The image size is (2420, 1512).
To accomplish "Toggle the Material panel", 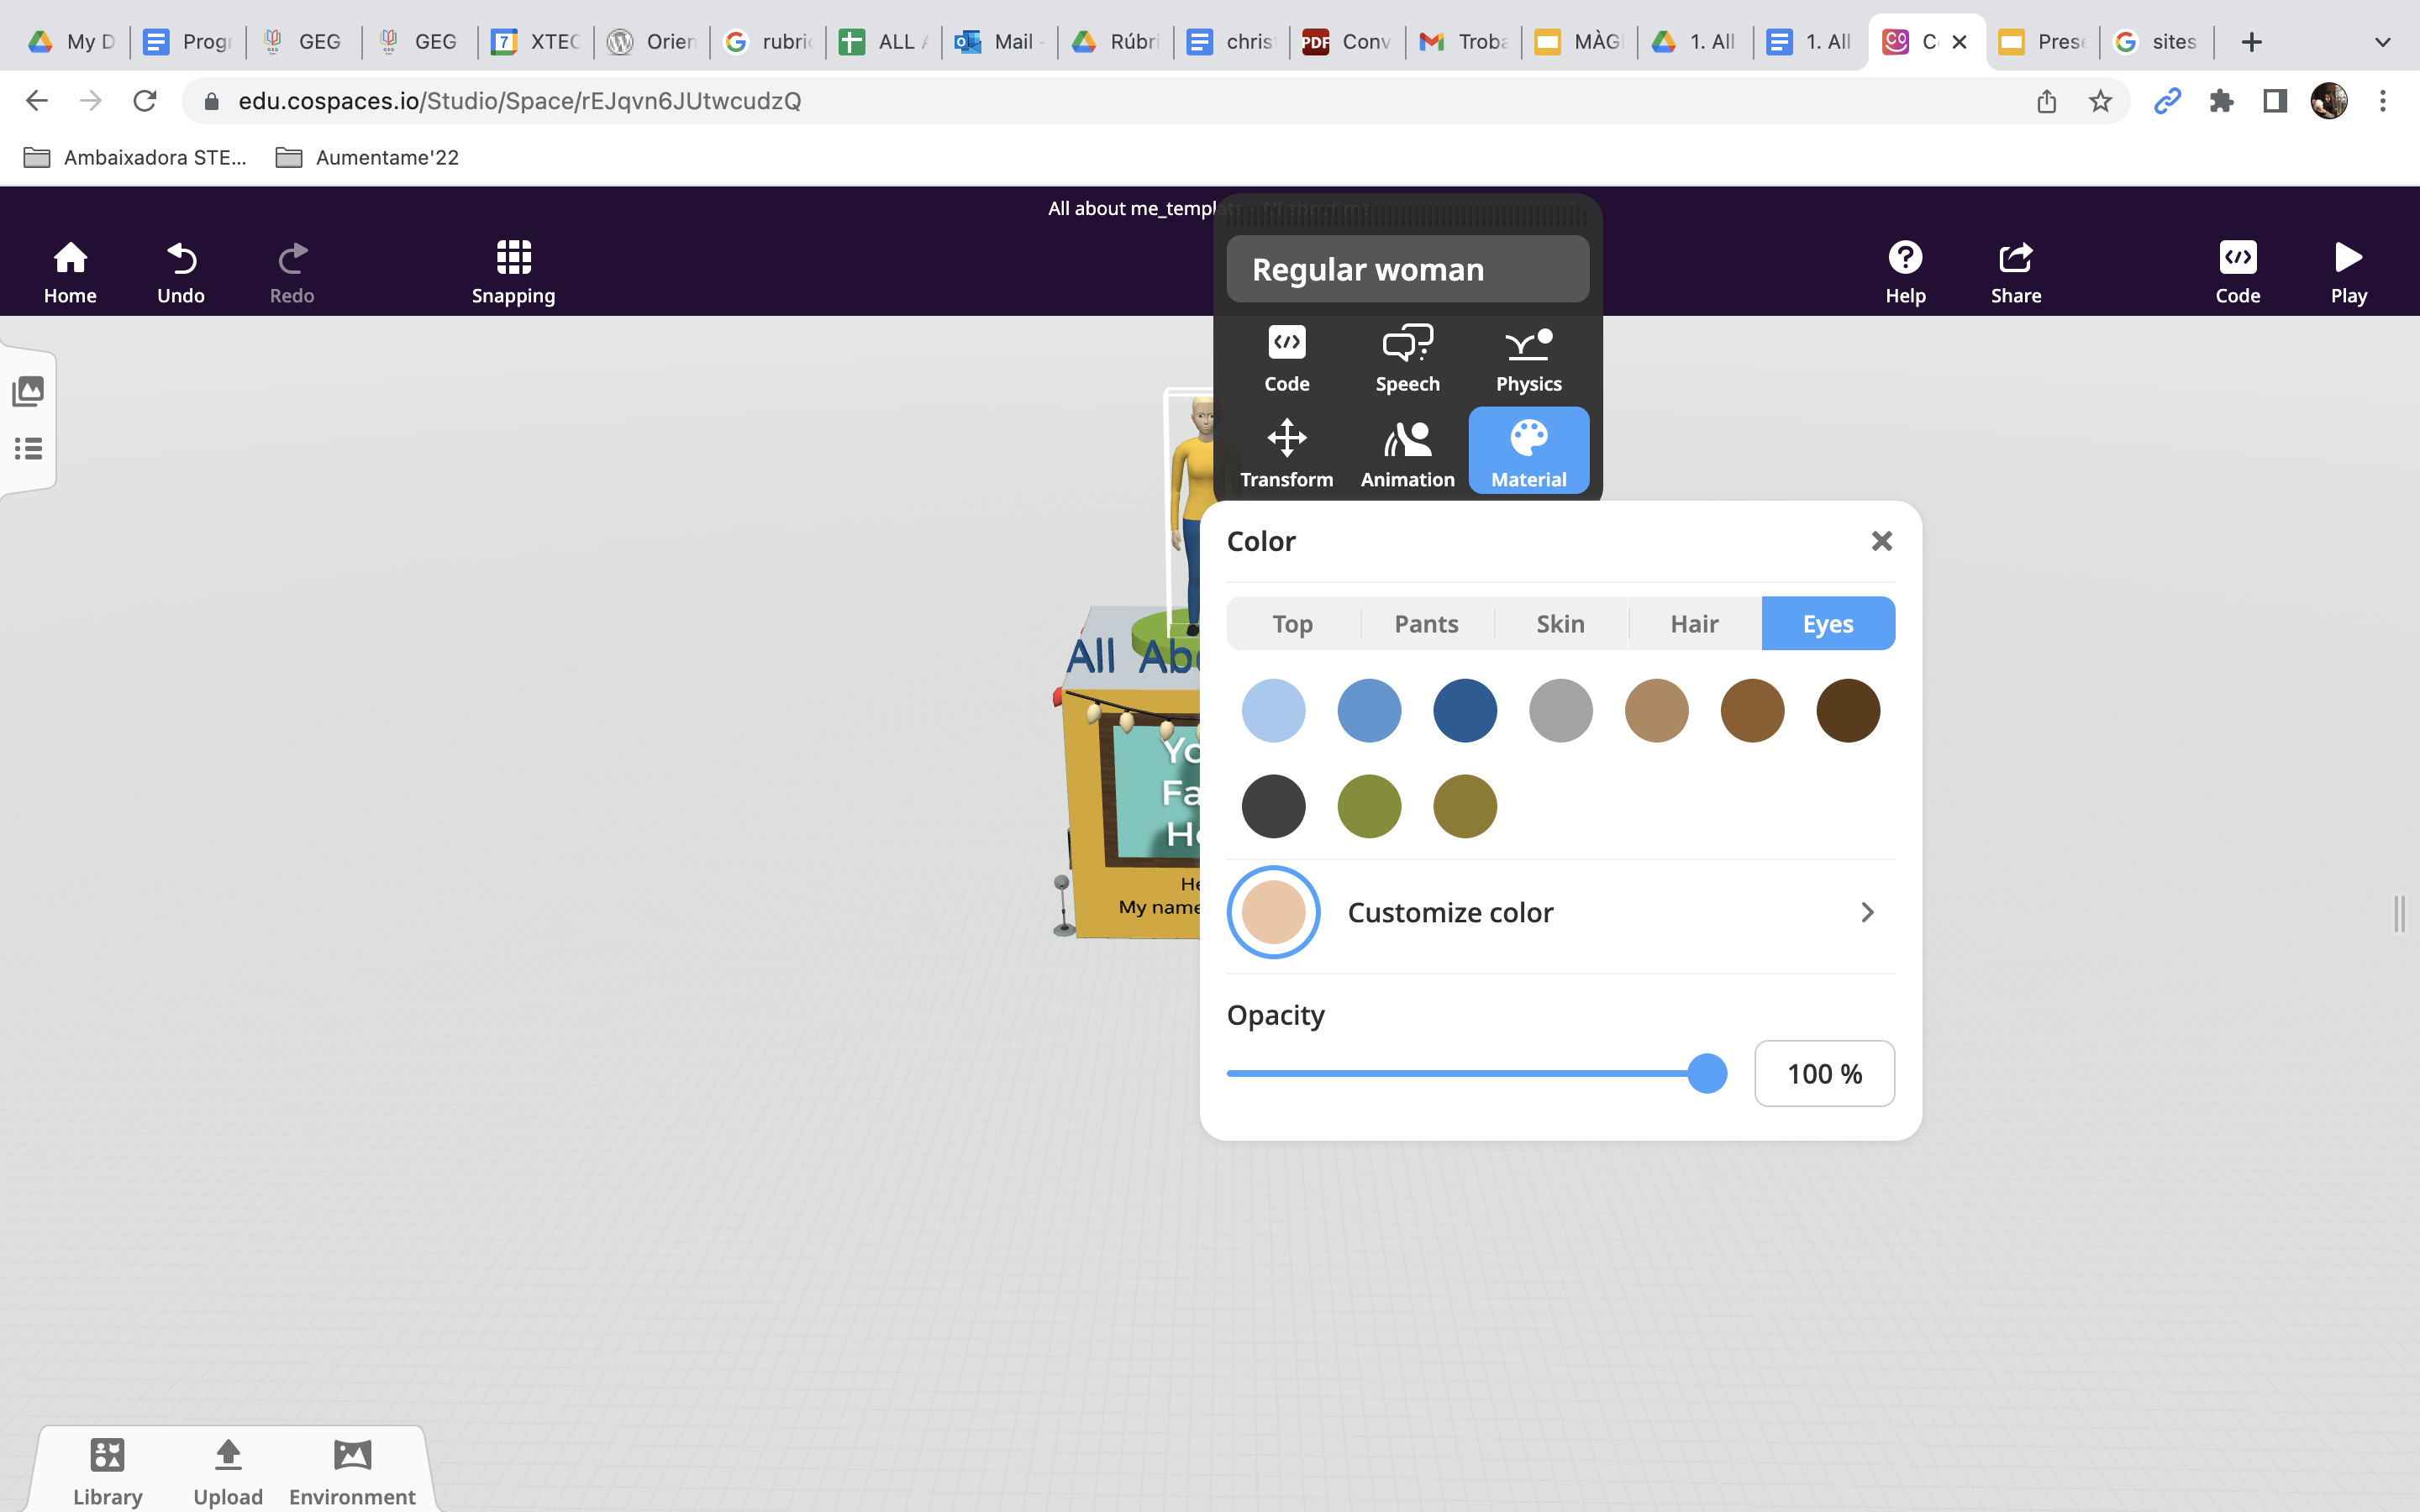I will click(1528, 452).
